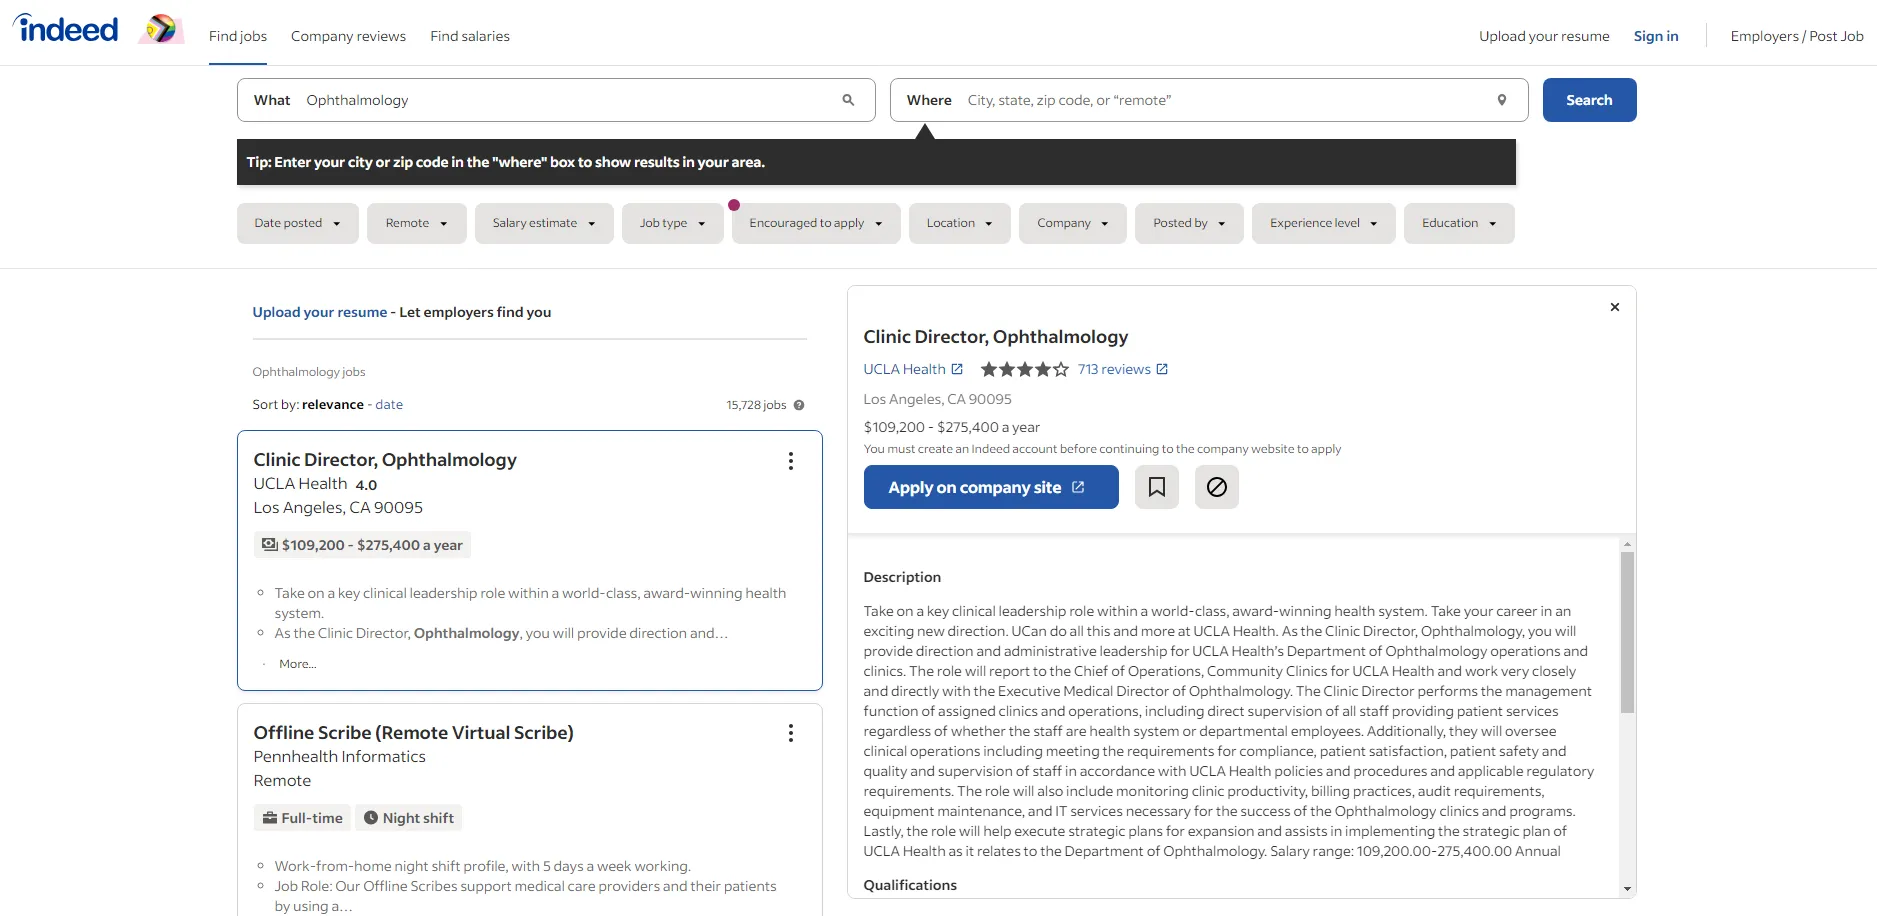This screenshot has width=1877, height=916.
Task: Sort results by date
Action: click(x=389, y=405)
